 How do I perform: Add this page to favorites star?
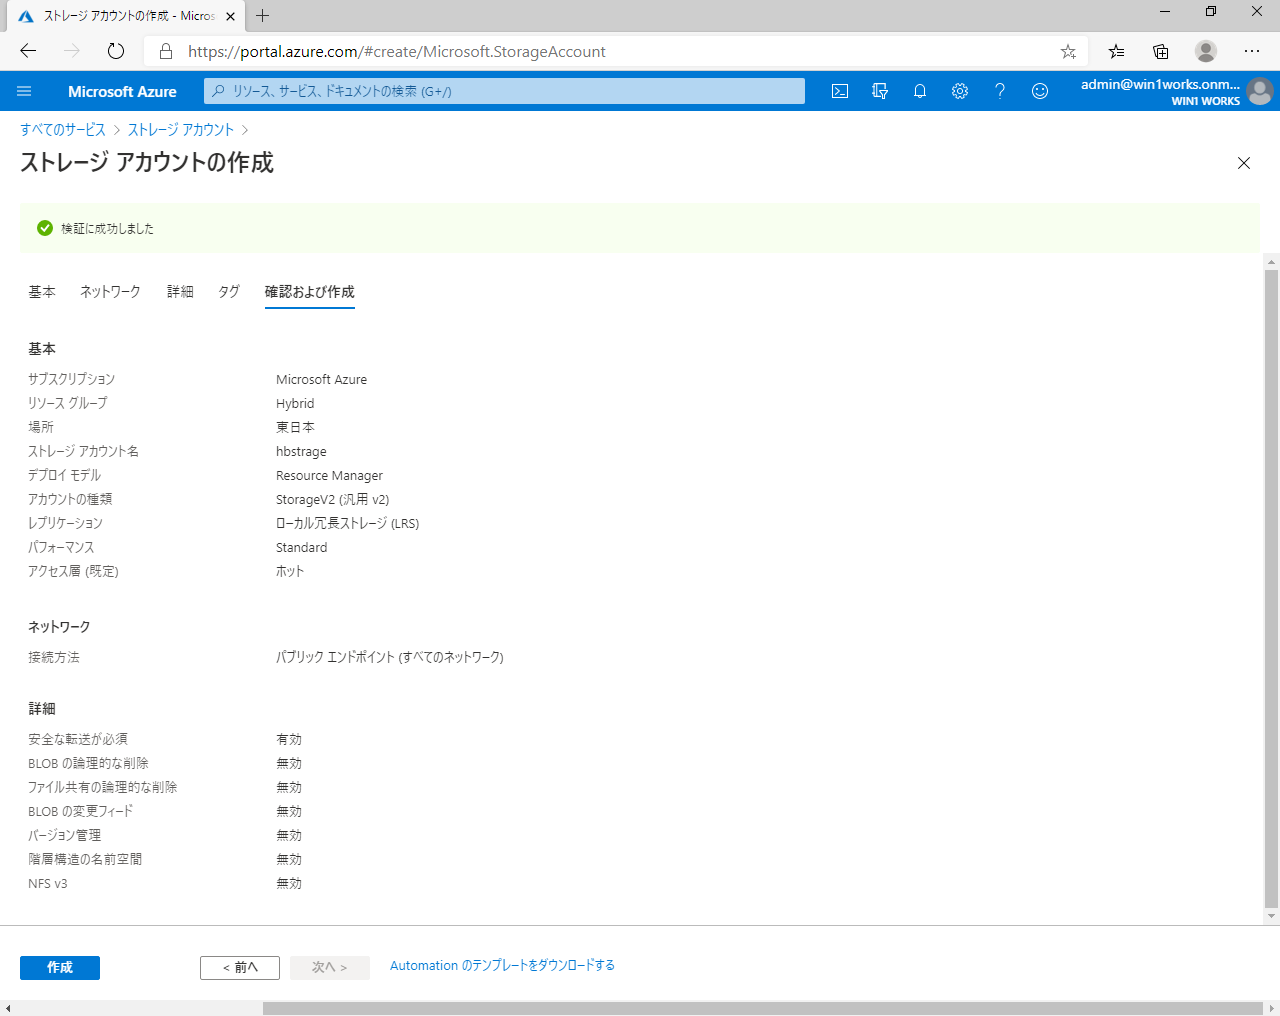(x=1068, y=52)
